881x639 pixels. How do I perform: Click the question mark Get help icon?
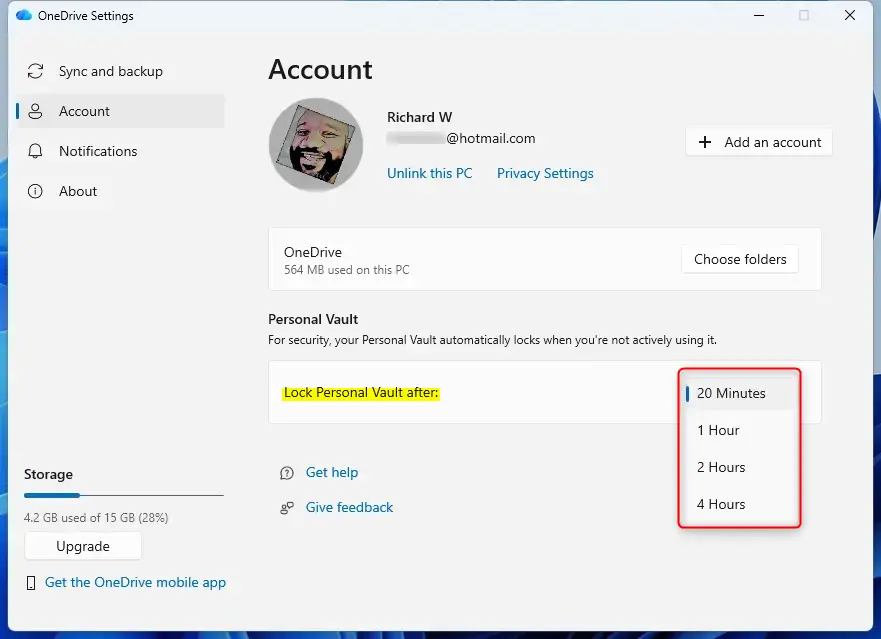tap(287, 473)
